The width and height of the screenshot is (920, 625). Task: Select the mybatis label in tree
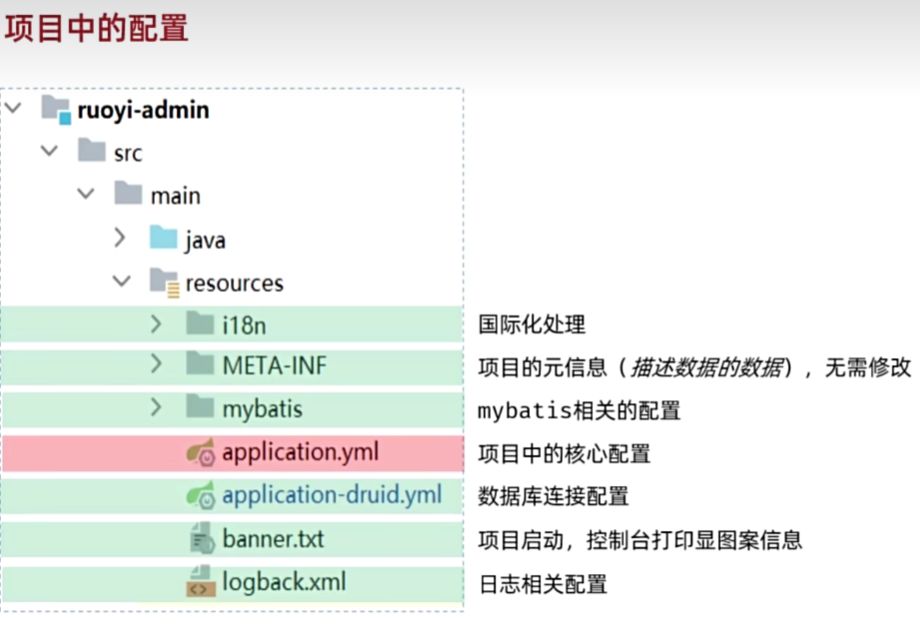(x=262, y=409)
